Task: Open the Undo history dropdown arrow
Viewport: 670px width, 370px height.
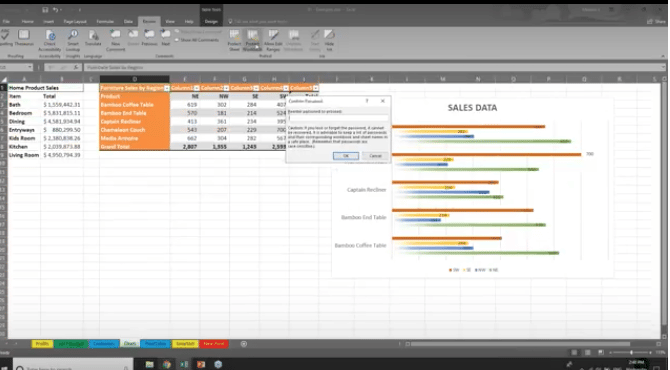Action: (x=62, y=9)
